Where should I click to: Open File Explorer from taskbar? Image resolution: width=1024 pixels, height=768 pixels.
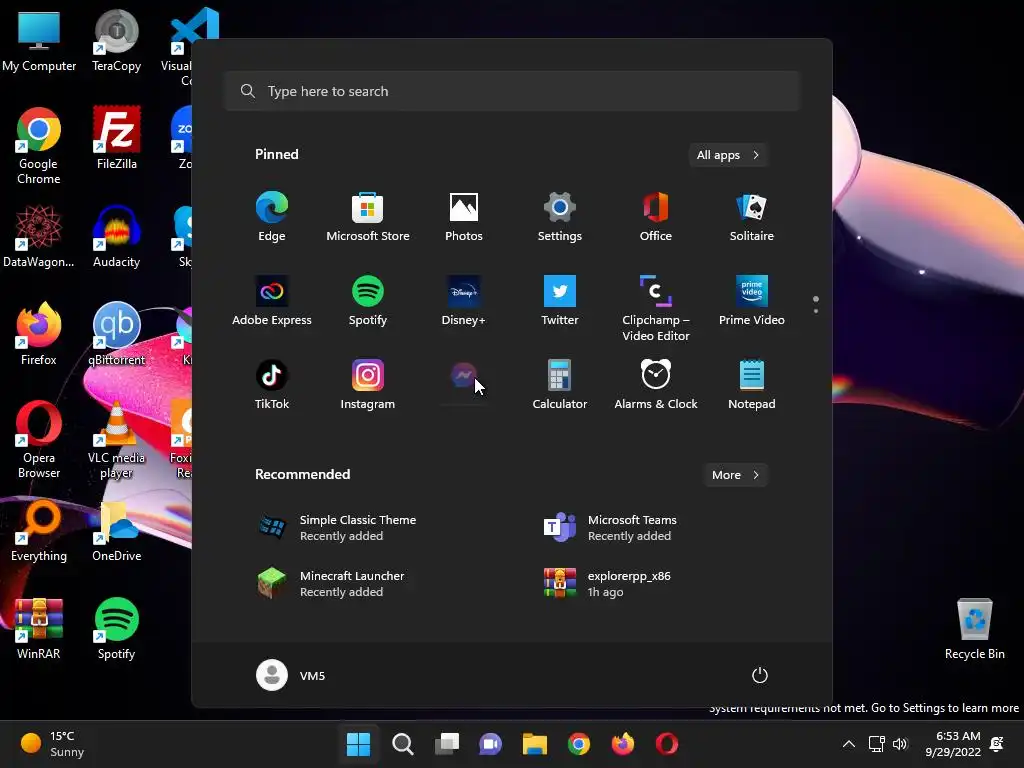point(534,744)
